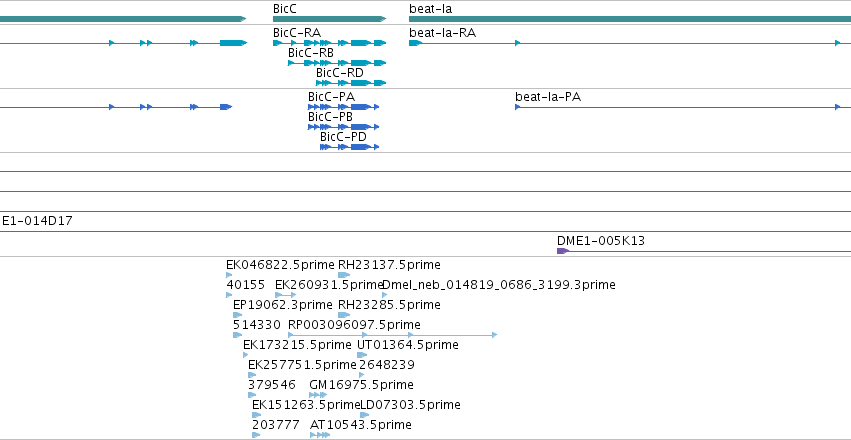Click the DME1-005K13 BAC label
The height and width of the screenshot is (440, 851).
pyautogui.click(x=601, y=241)
